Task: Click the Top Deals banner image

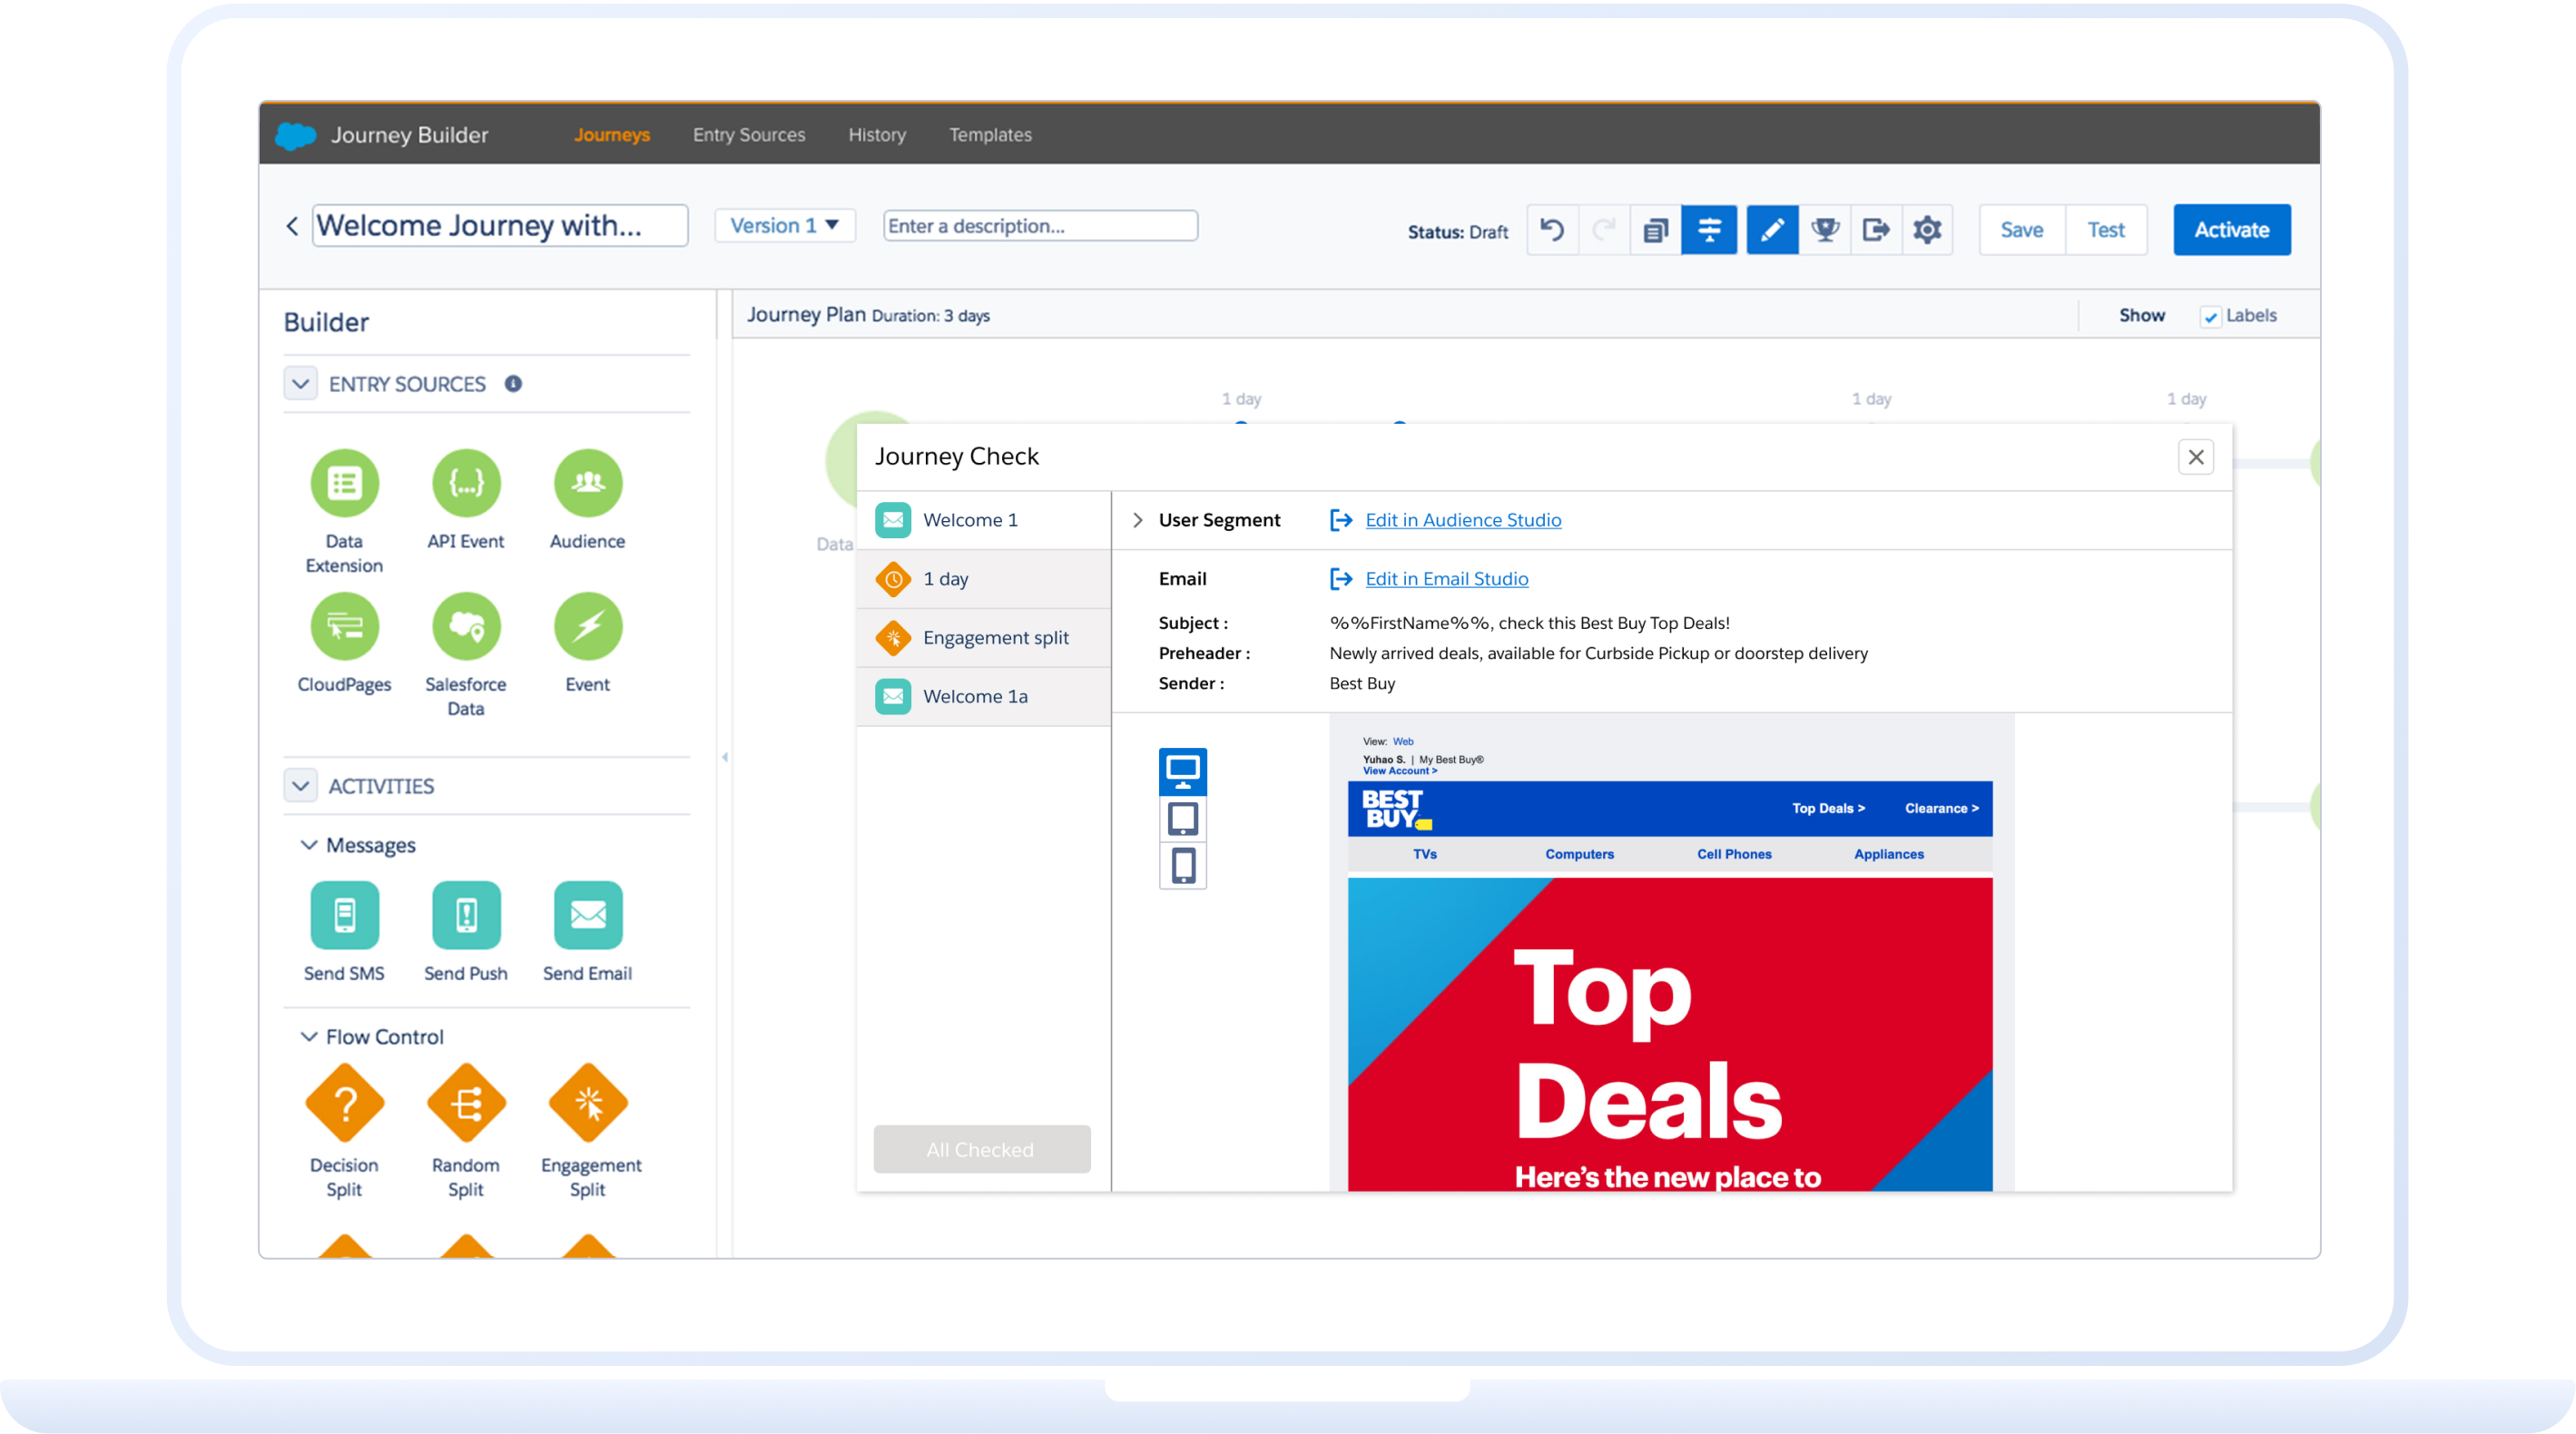Action: click(x=1670, y=1035)
